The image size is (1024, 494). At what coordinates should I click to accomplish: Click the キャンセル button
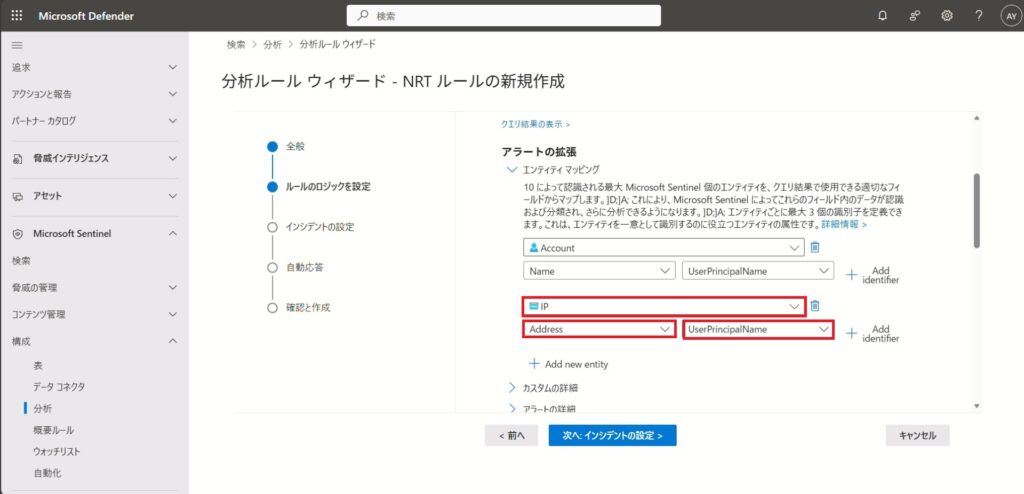pos(917,436)
